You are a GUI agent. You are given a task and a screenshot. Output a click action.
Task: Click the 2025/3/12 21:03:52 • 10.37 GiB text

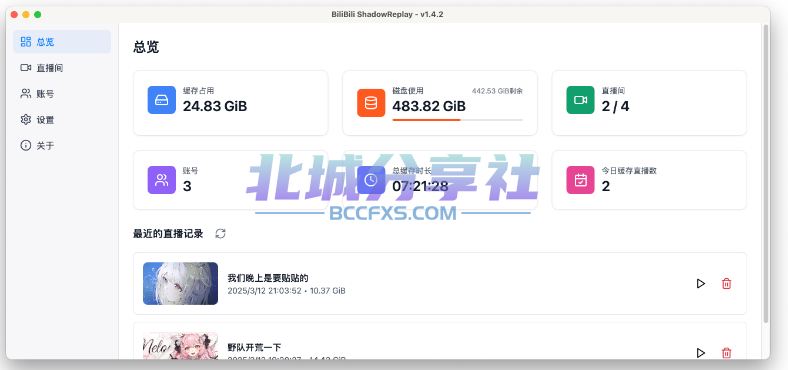coord(286,291)
